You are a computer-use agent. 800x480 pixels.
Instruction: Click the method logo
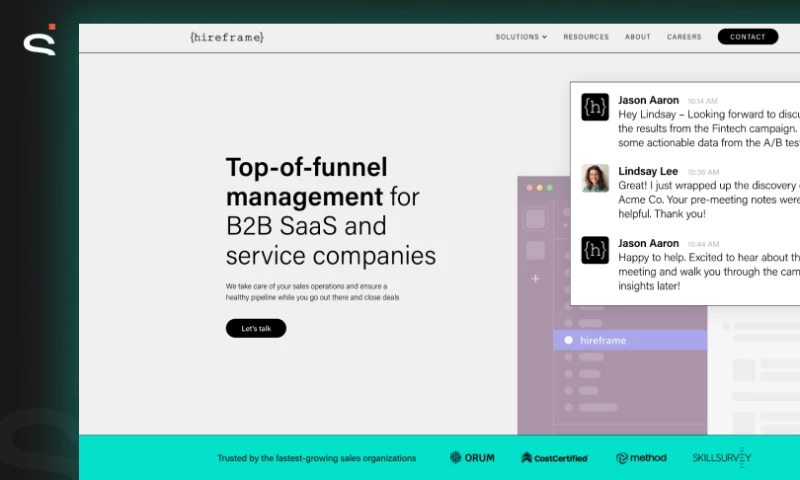(x=641, y=458)
